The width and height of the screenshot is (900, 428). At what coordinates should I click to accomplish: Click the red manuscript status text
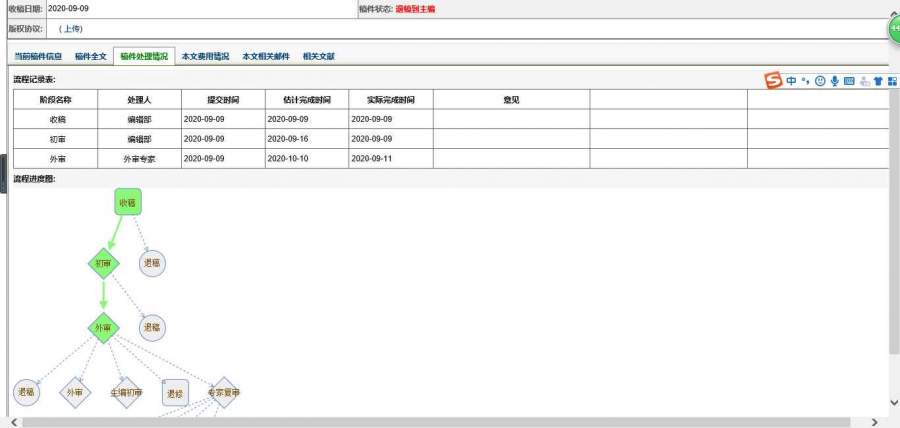pos(415,9)
